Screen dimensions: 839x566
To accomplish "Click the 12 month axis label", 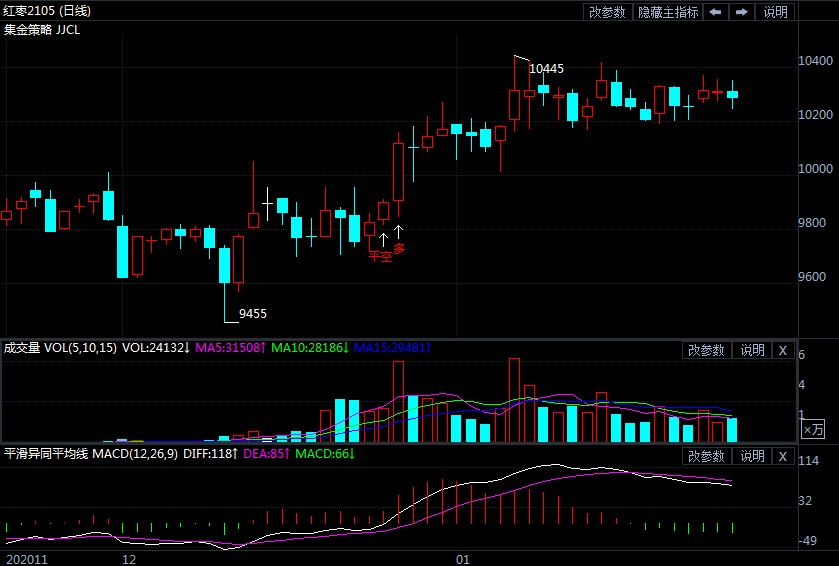I will (129, 560).
